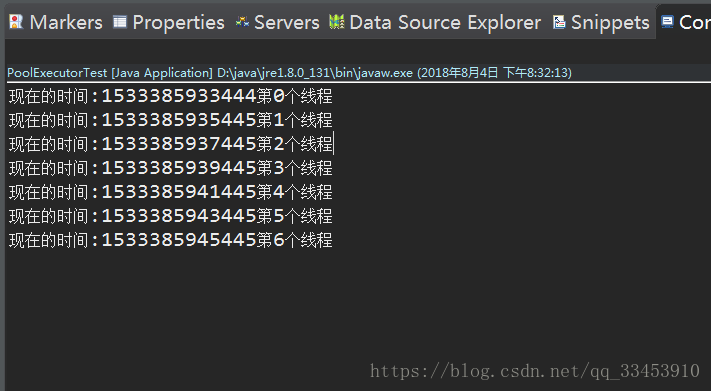Click output line ending 第2个线程
This screenshot has width=711, height=391.
click(x=170, y=144)
